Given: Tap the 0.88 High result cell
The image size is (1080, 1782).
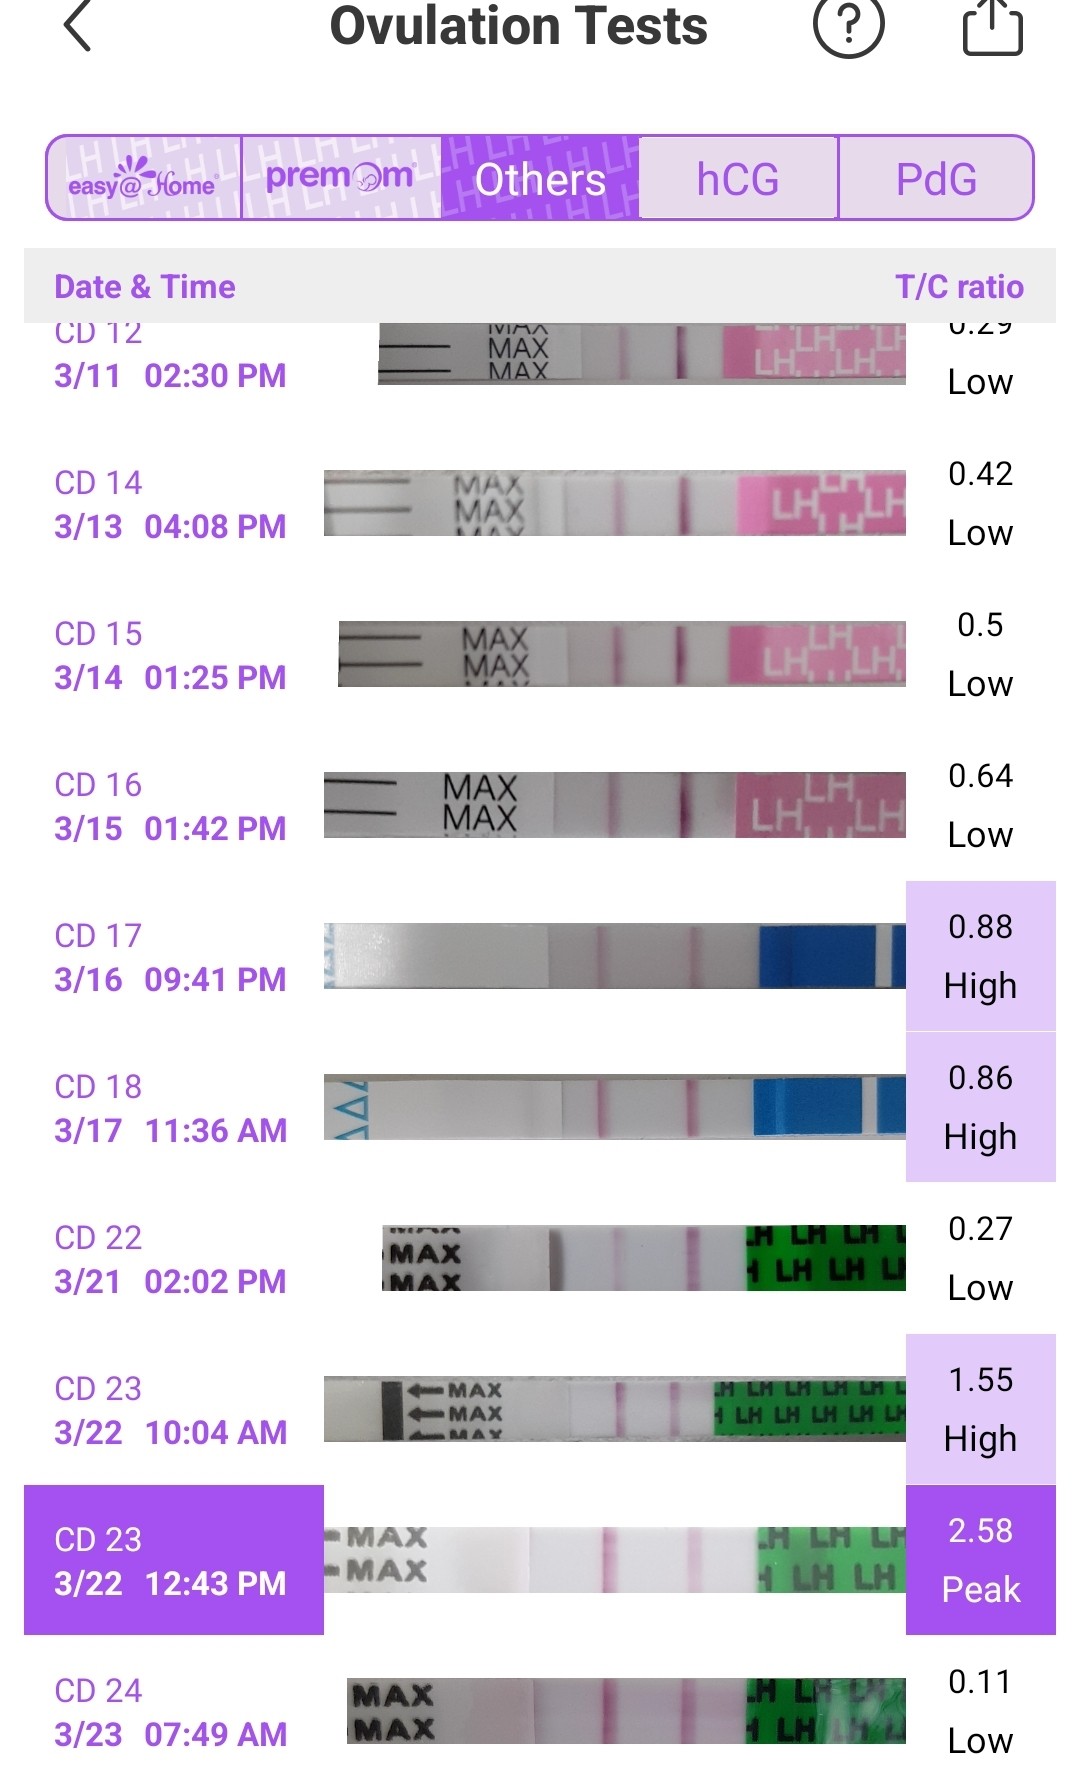Looking at the screenshot, I should 981,956.
